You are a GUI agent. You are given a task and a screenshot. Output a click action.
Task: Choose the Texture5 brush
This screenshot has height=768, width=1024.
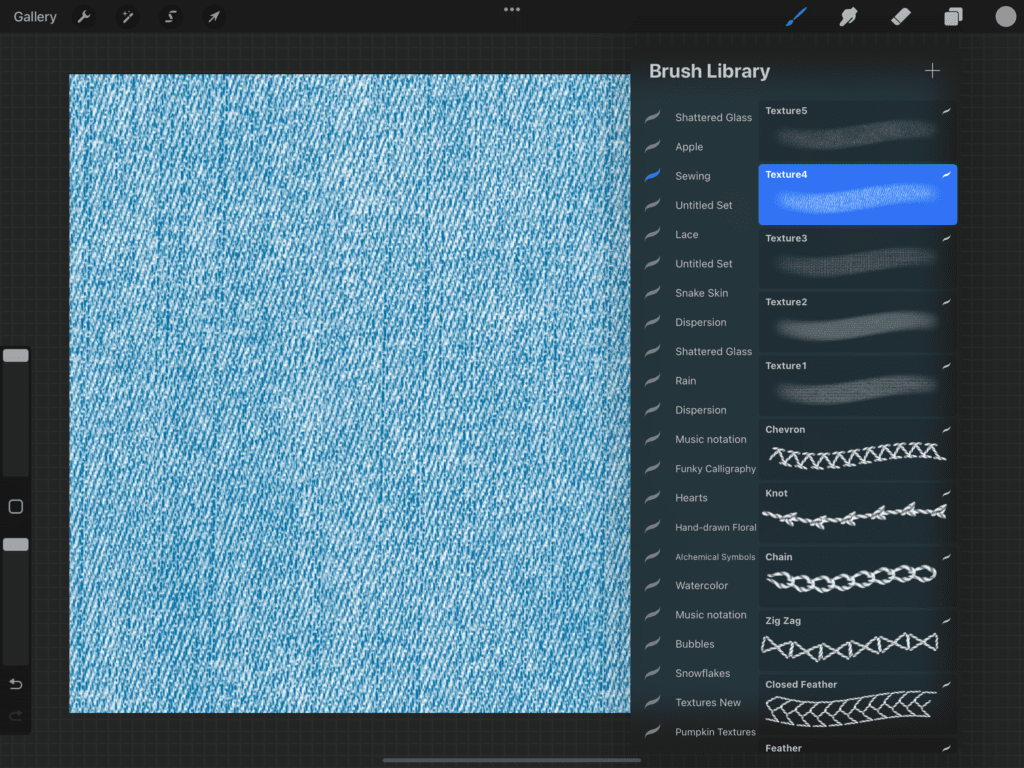[857, 130]
